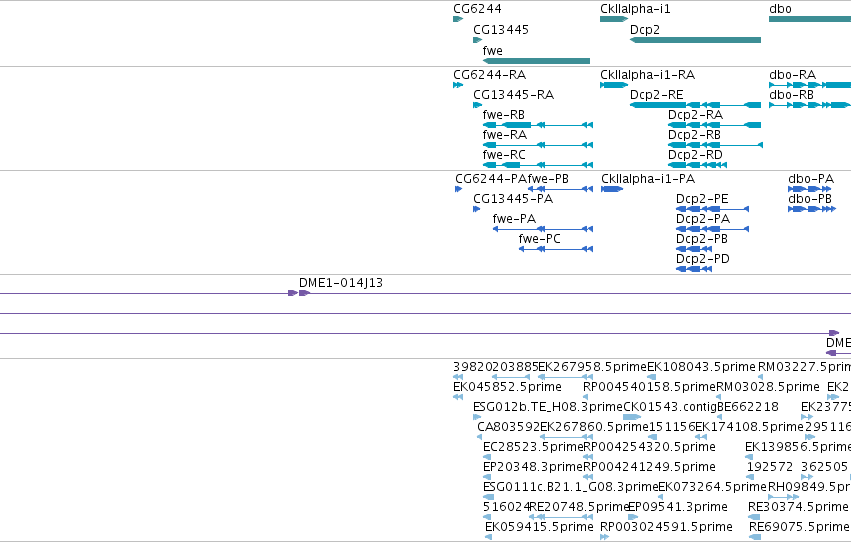This screenshot has width=851, height=542.
Task: Click the CK01543.contig EST label
Action: [x=670, y=407]
